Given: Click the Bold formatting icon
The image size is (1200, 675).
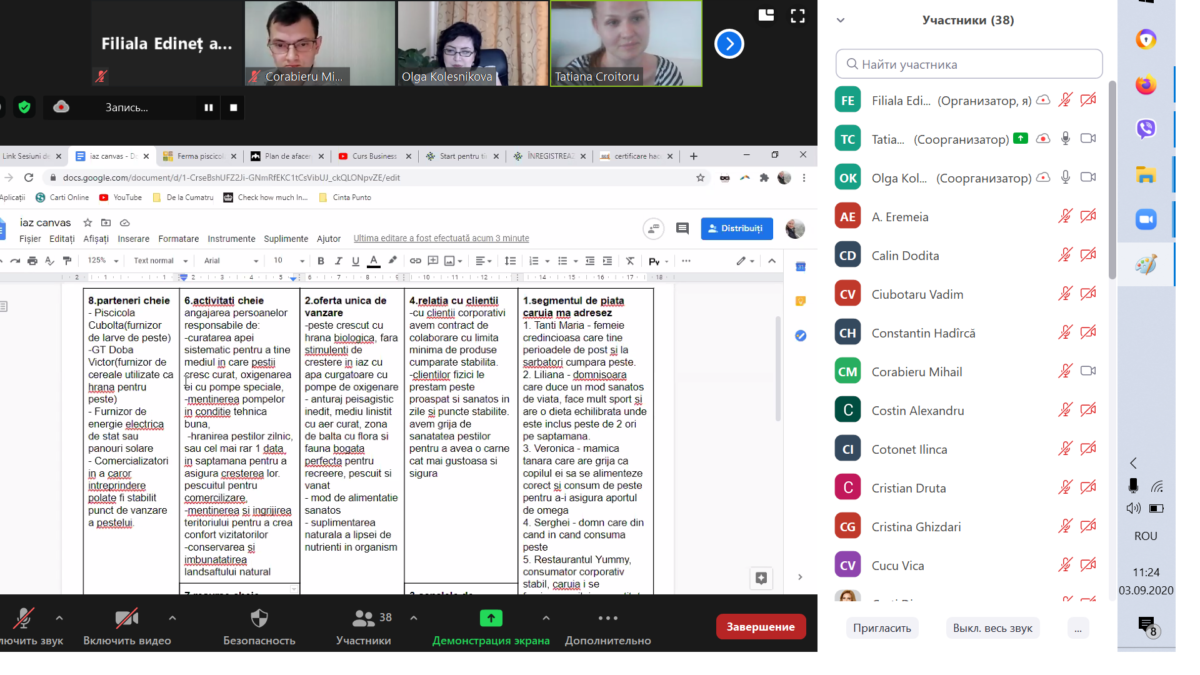Looking at the screenshot, I should coord(321,261).
